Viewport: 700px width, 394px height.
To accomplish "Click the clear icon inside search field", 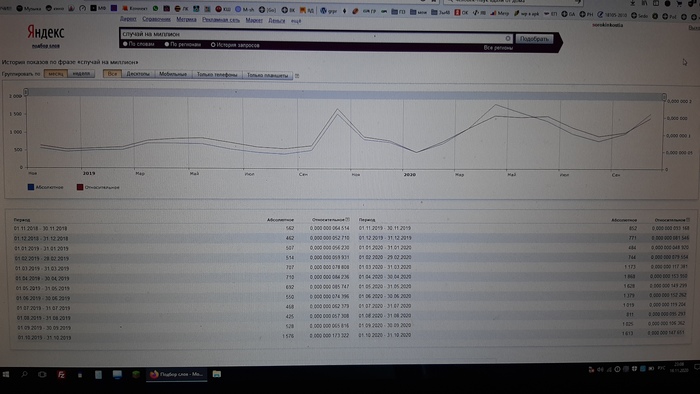I will click(x=508, y=38).
